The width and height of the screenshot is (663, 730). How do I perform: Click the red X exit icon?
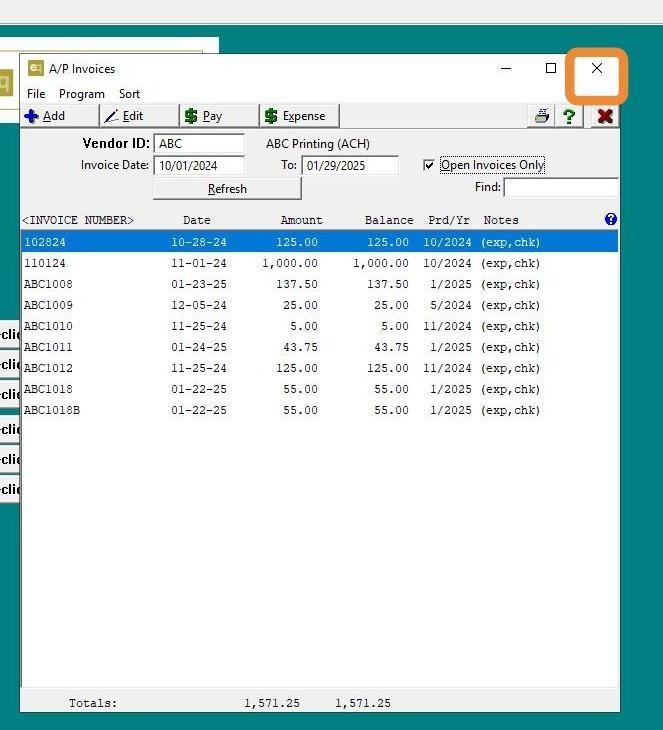point(605,116)
